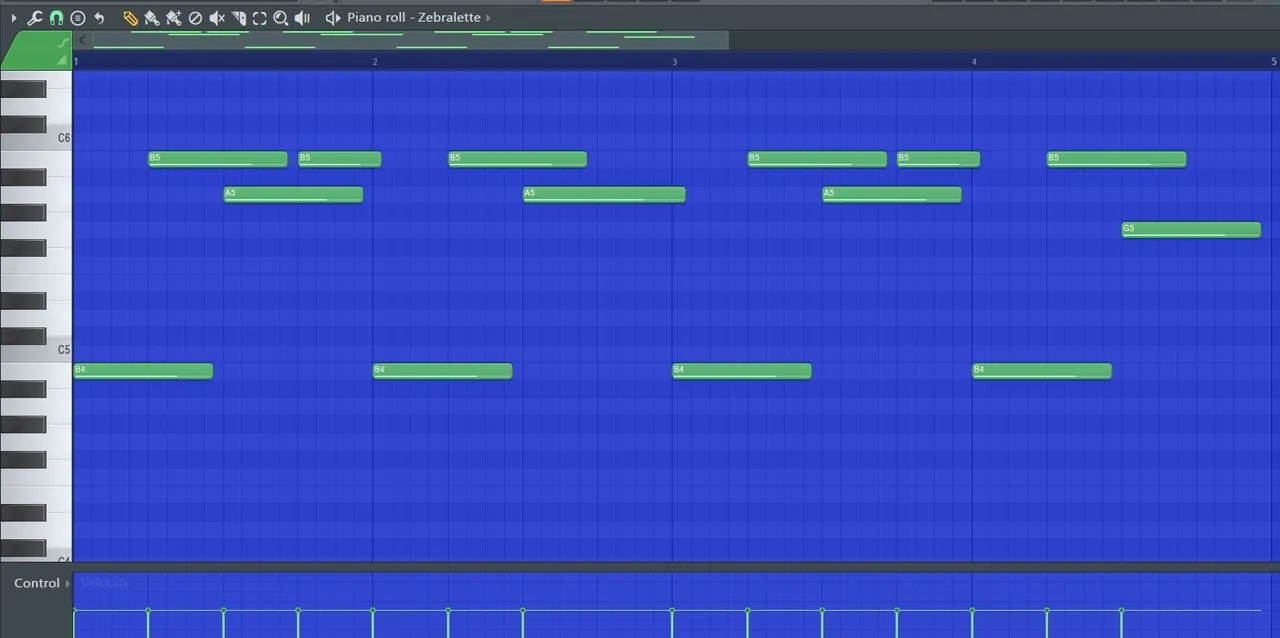1280x638 pixels.
Task: Click the curved undo arrow icon
Action: point(99,18)
